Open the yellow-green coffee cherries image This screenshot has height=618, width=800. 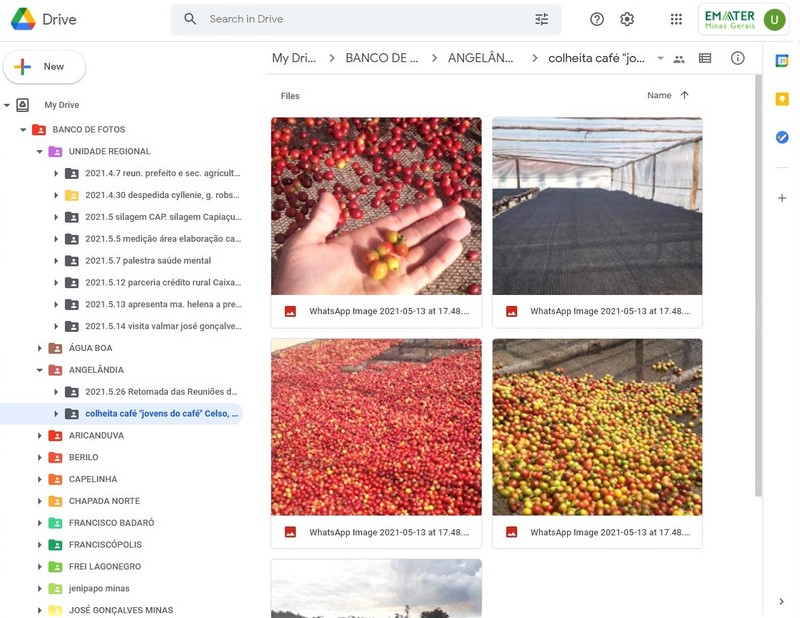tap(597, 443)
